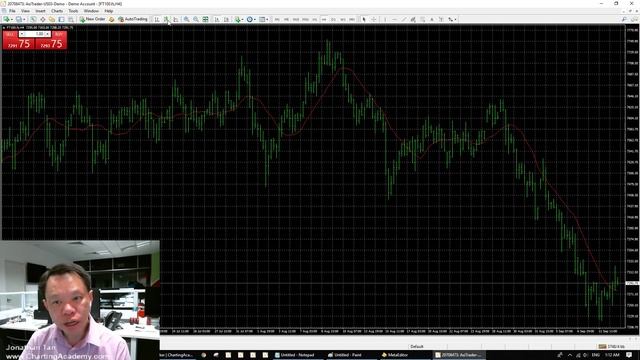Select the H1 timeframe
The image size is (640, 360).
315,19
